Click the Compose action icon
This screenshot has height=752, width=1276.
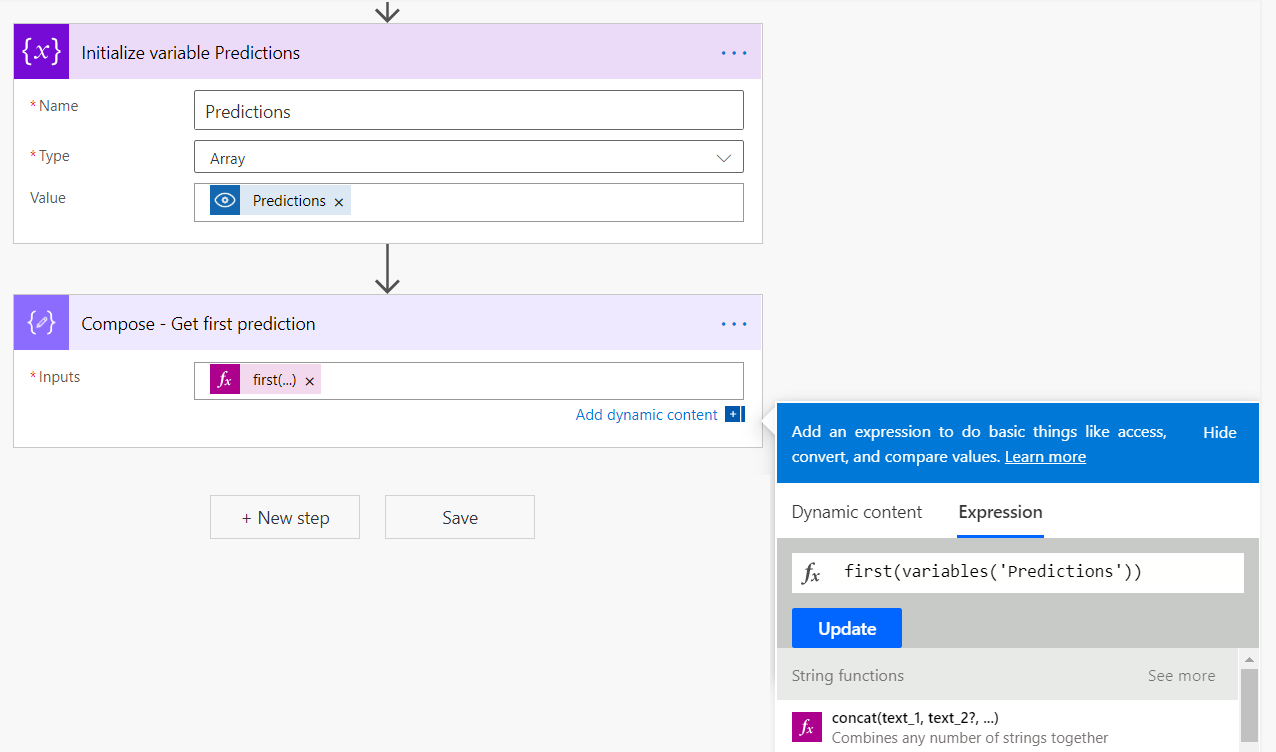click(x=41, y=323)
